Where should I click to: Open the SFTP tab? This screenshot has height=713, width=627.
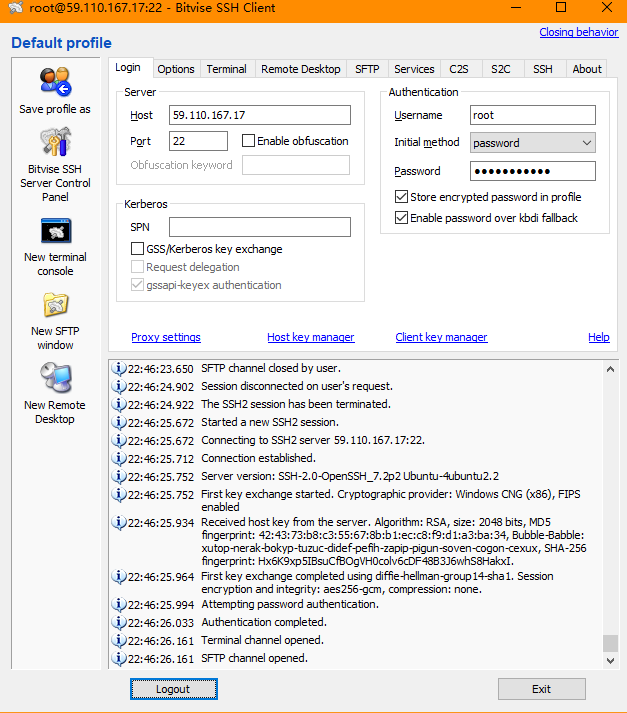(367, 69)
